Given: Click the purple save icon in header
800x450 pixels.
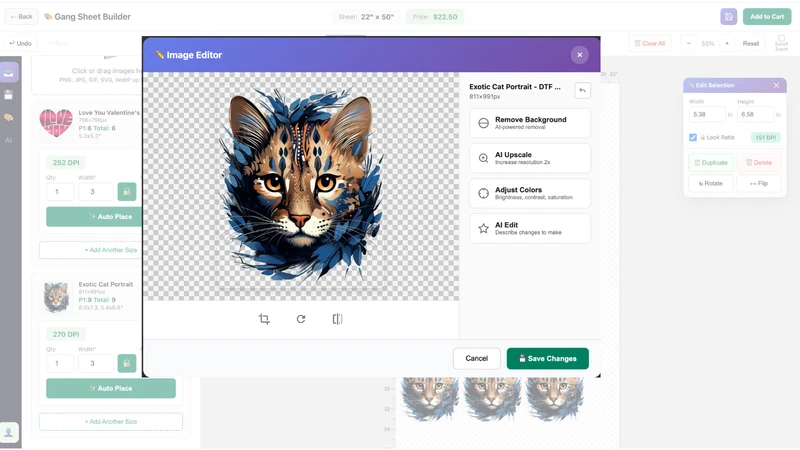Looking at the screenshot, I should click(x=729, y=17).
